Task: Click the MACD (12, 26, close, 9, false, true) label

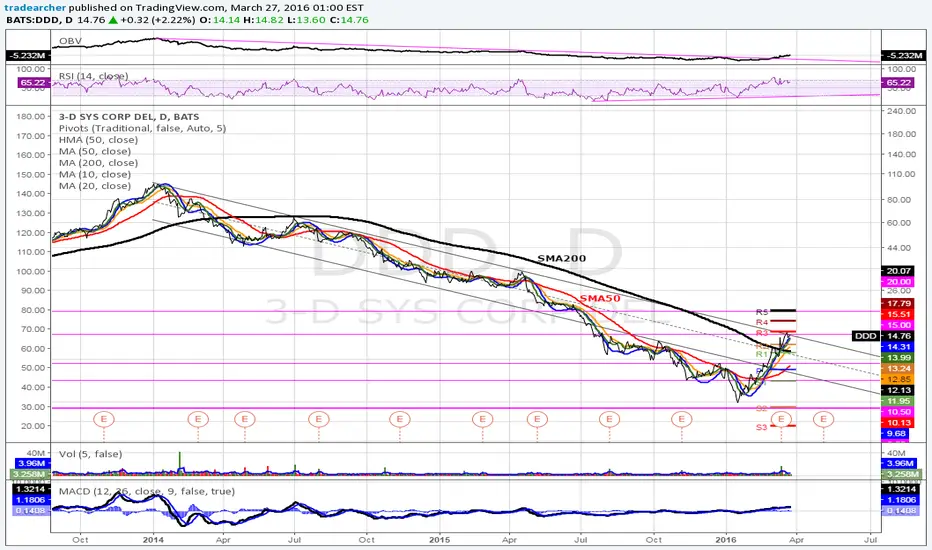Action: click(x=146, y=491)
